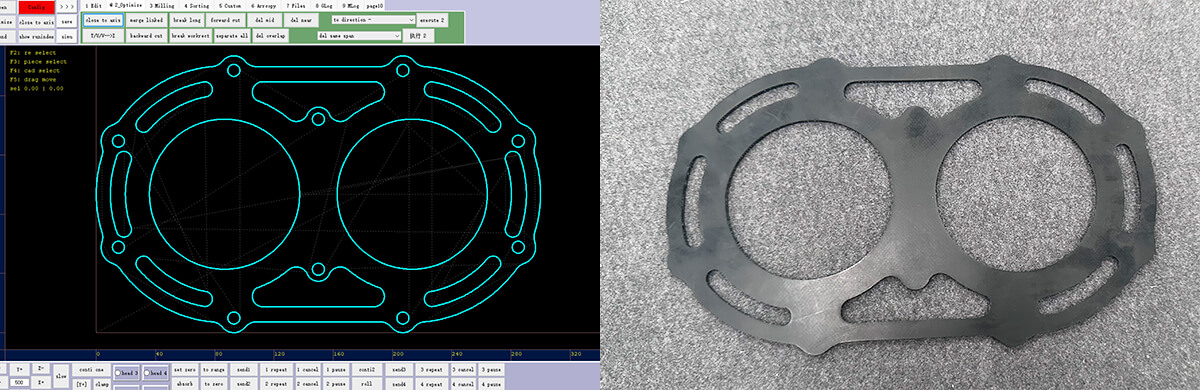Select the head 4 radio button
1200x390 pixels.
(x=155, y=373)
